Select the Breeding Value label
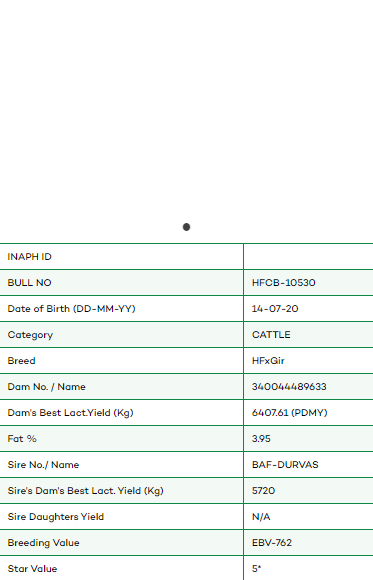 coord(43,543)
